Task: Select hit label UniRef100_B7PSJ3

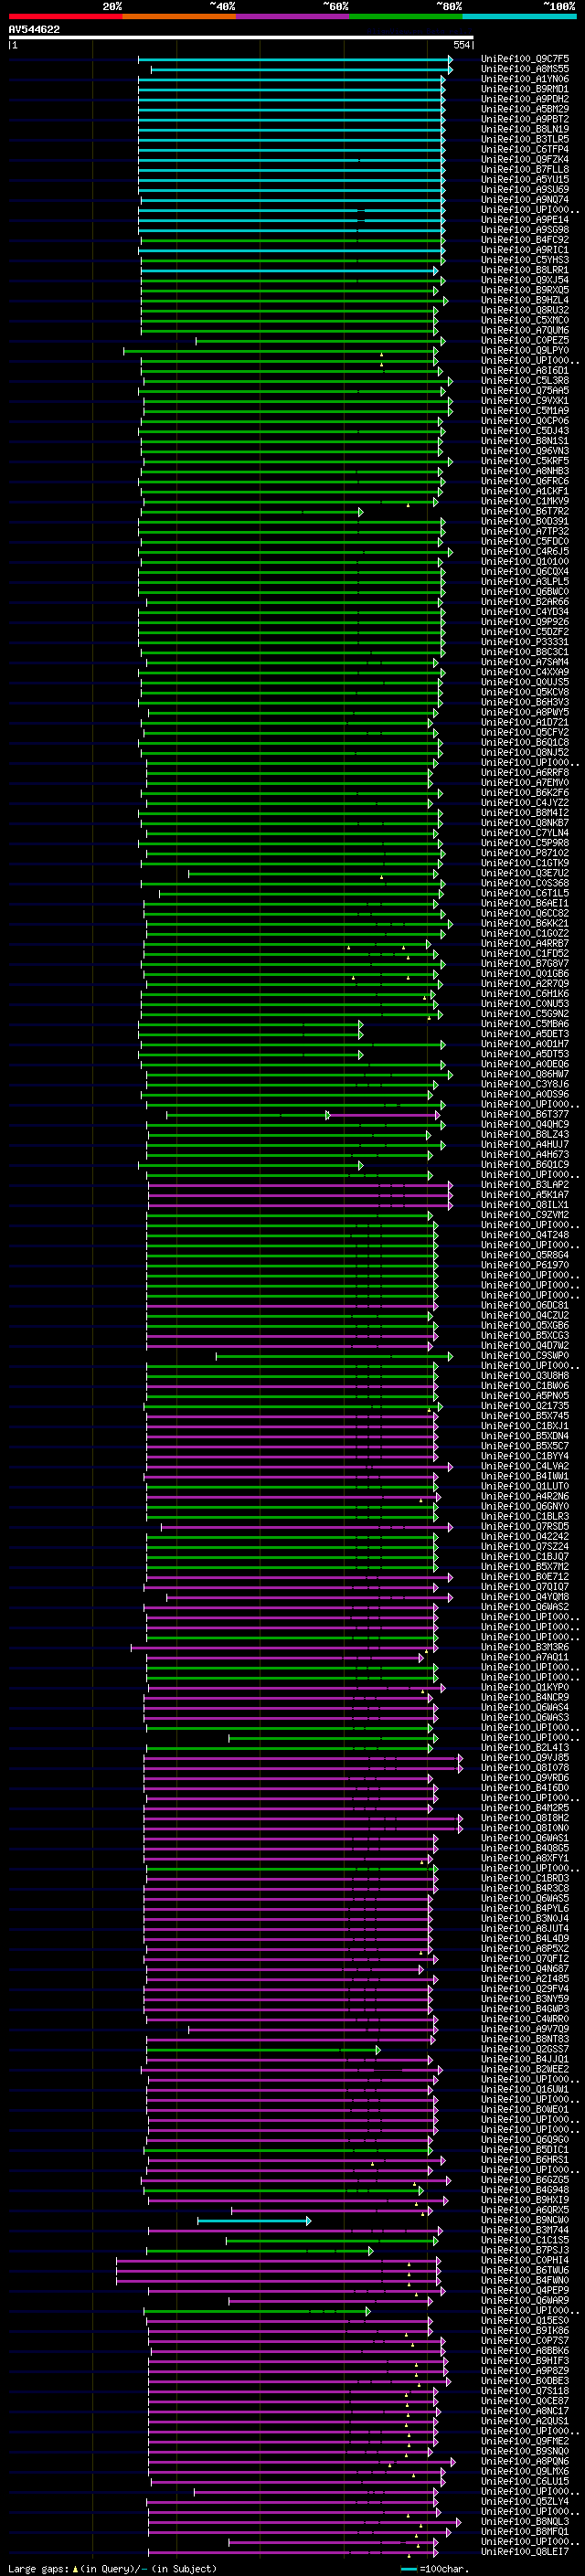Action: click(x=525, y=2251)
